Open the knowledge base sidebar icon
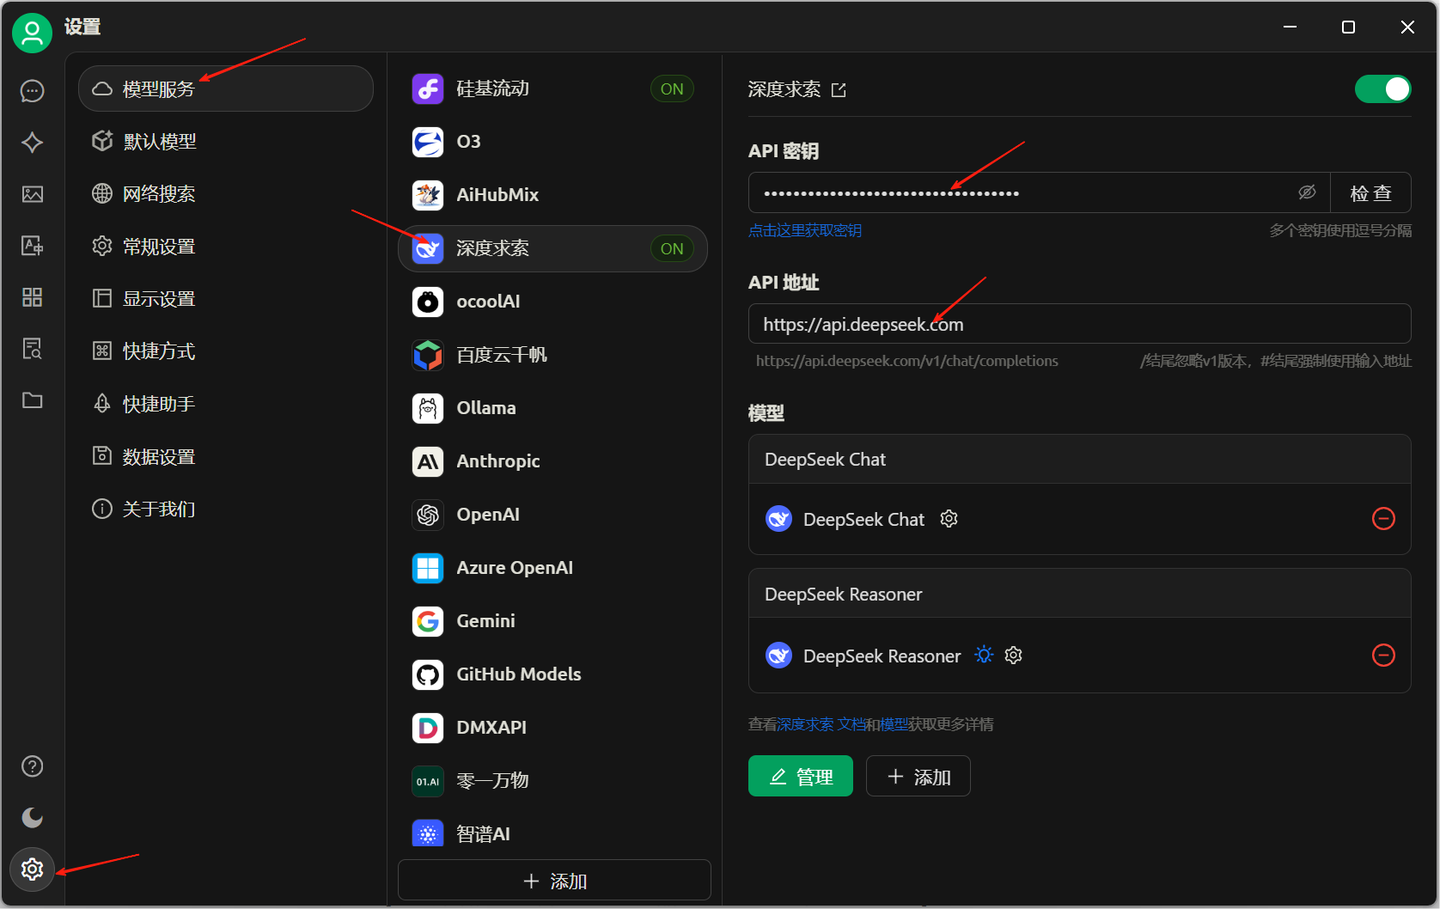 [x=32, y=348]
